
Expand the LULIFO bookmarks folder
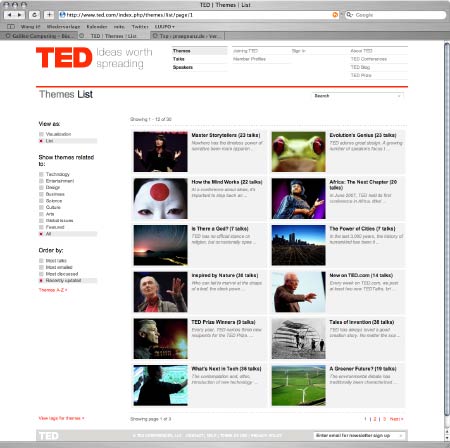pos(165,26)
